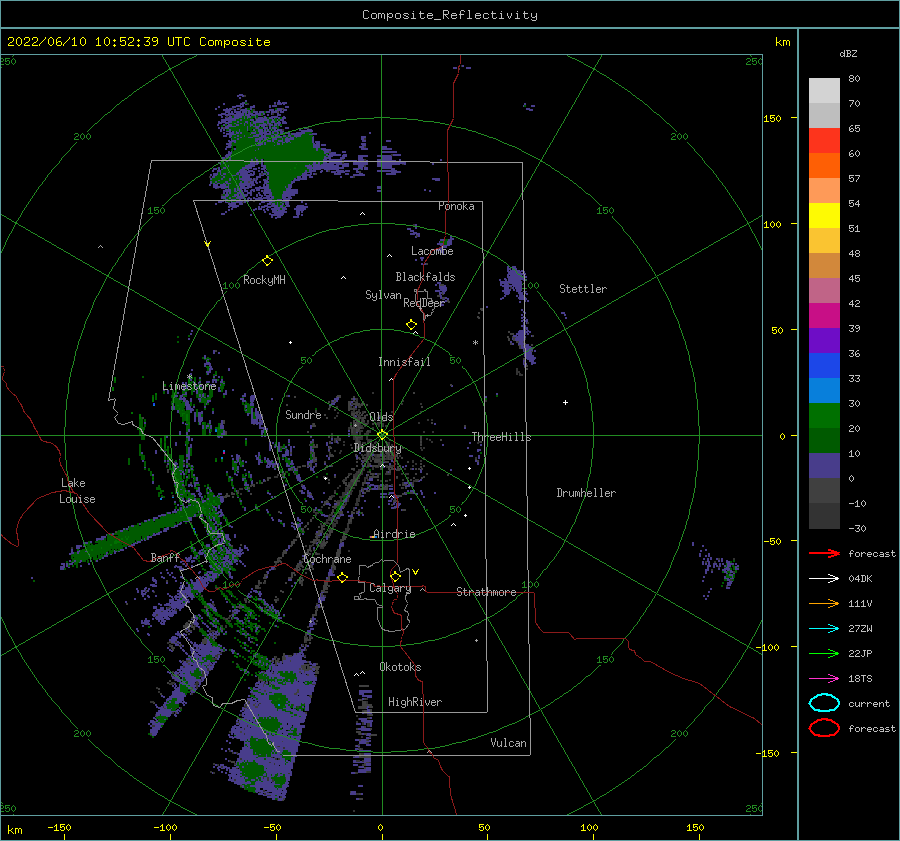Click the yellow diamond marker near Cochrane
The image size is (900, 841).
pos(342,577)
